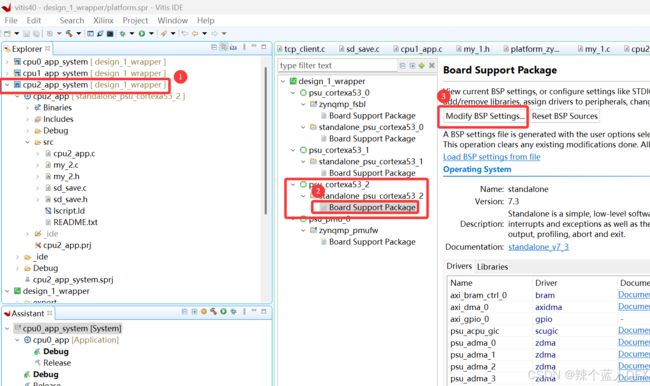Click the collapse icon beside type filter text

(x=402, y=66)
